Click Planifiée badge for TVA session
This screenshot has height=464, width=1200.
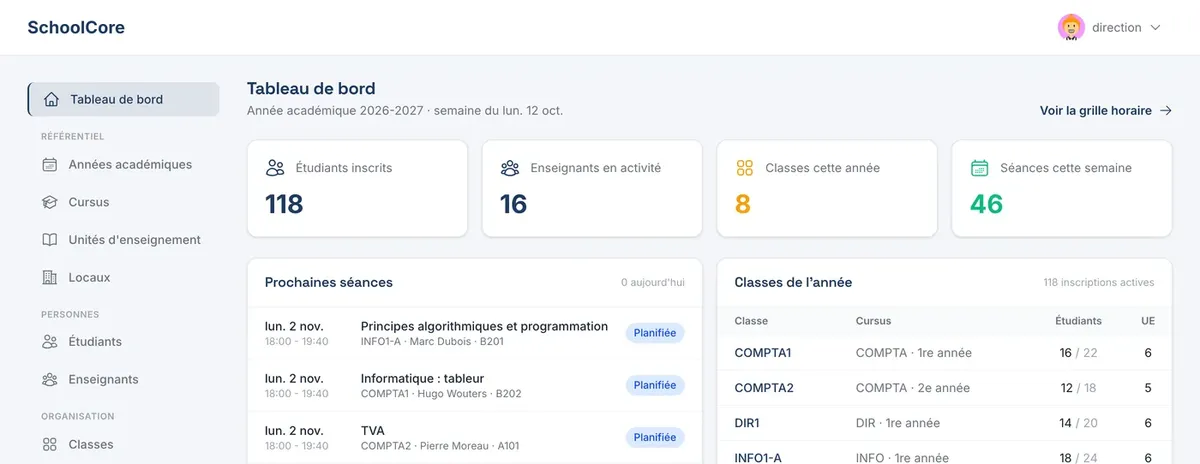pyautogui.click(x=655, y=437)
